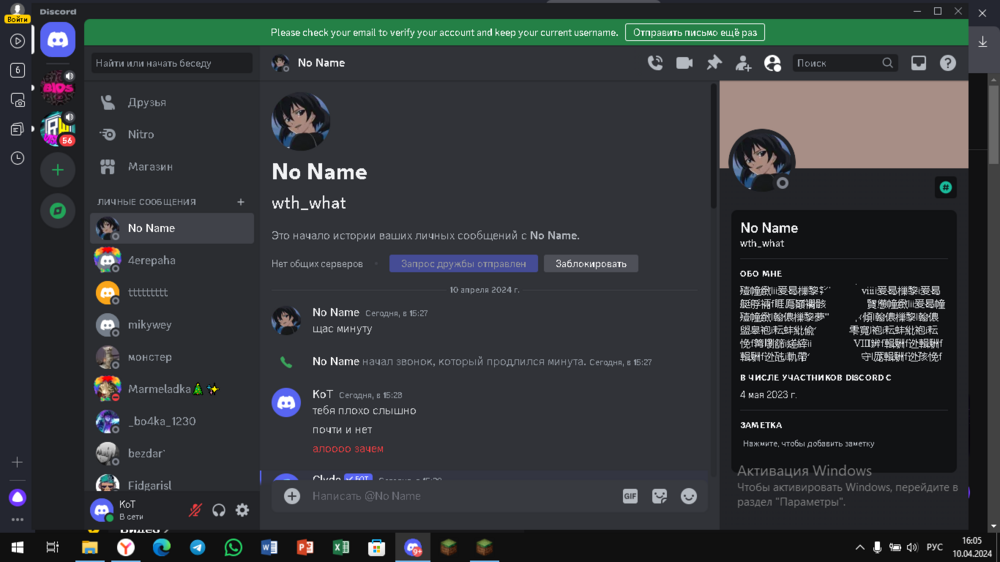The width and height of the screenshot is (1000, 562).
Task: Add friends to this DM
Action: (743, 63)
